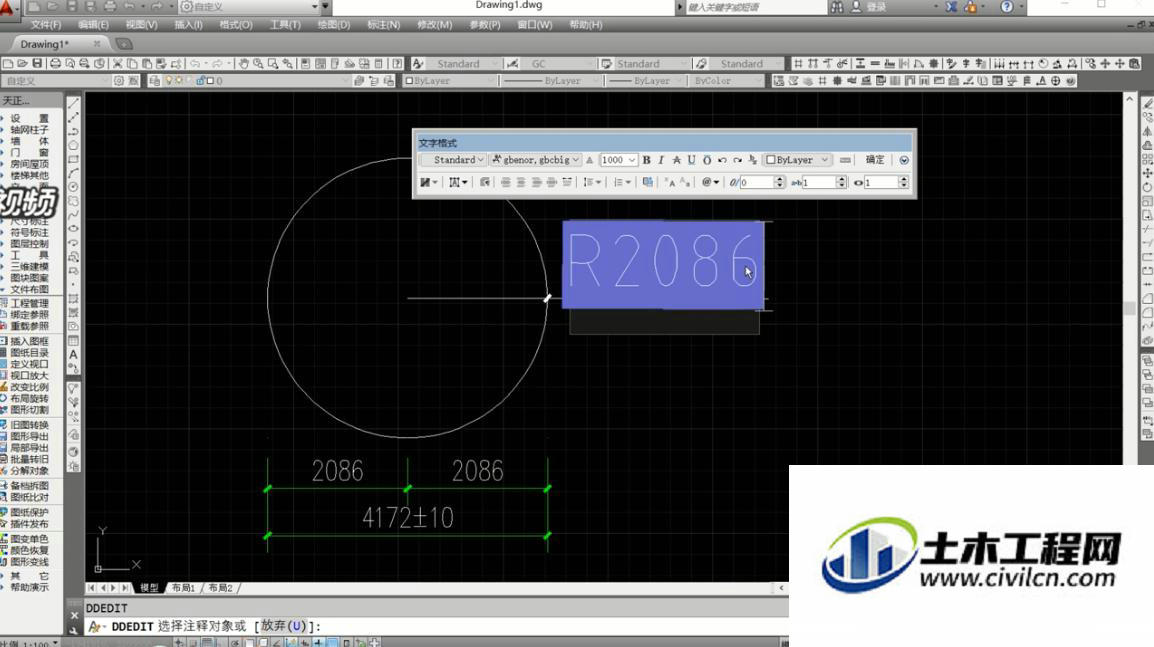1154x647 pixels.
Task: Open the 格式(O) menu
Action: [236, 25]
